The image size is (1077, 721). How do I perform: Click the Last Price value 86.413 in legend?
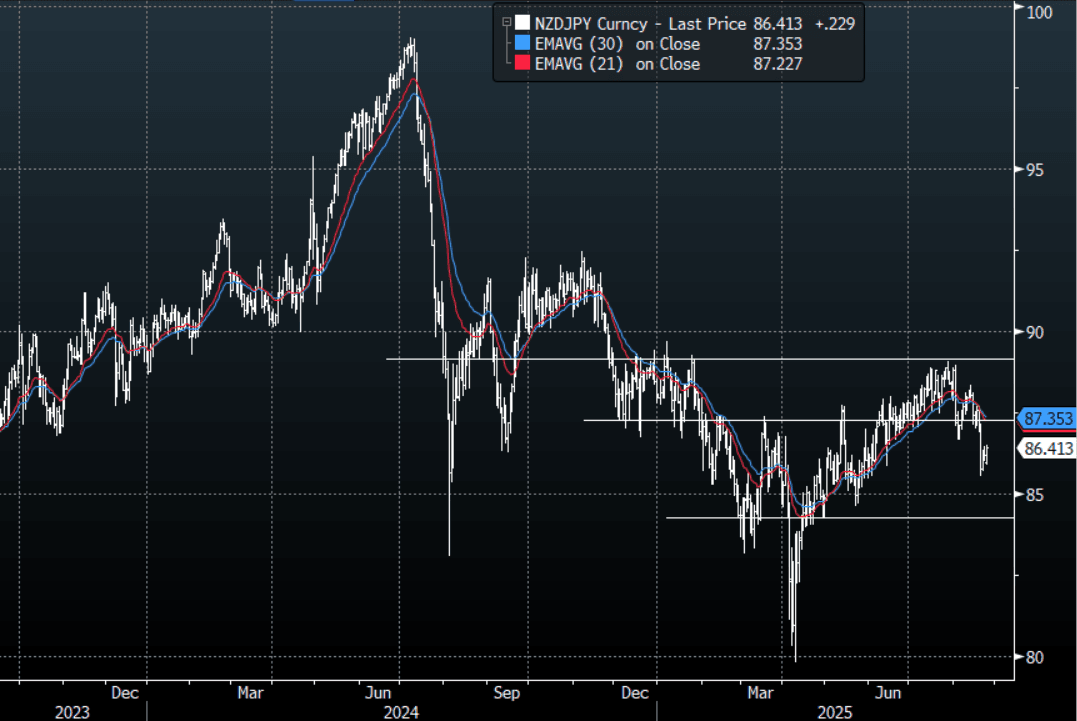(778, 24)
